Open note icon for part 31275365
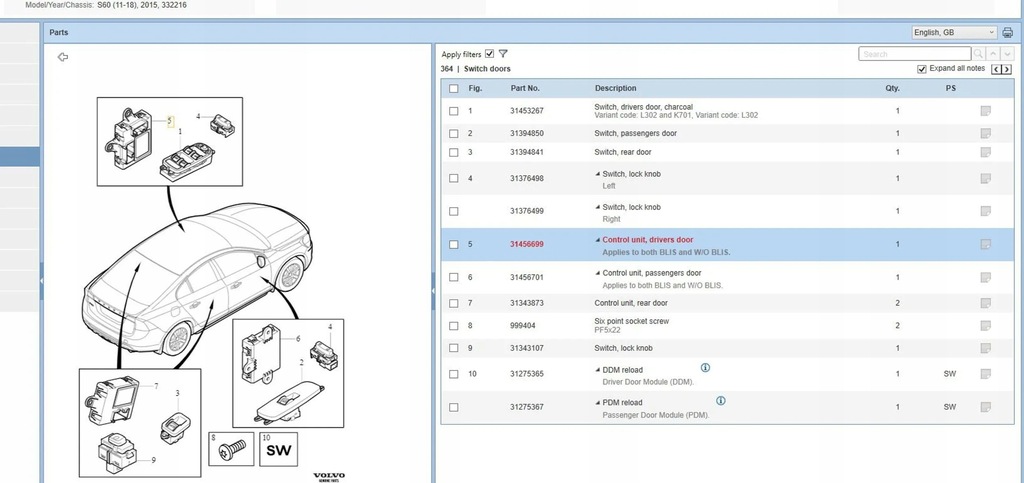Viewport: 1024px width, 483px height. (985, 374)
